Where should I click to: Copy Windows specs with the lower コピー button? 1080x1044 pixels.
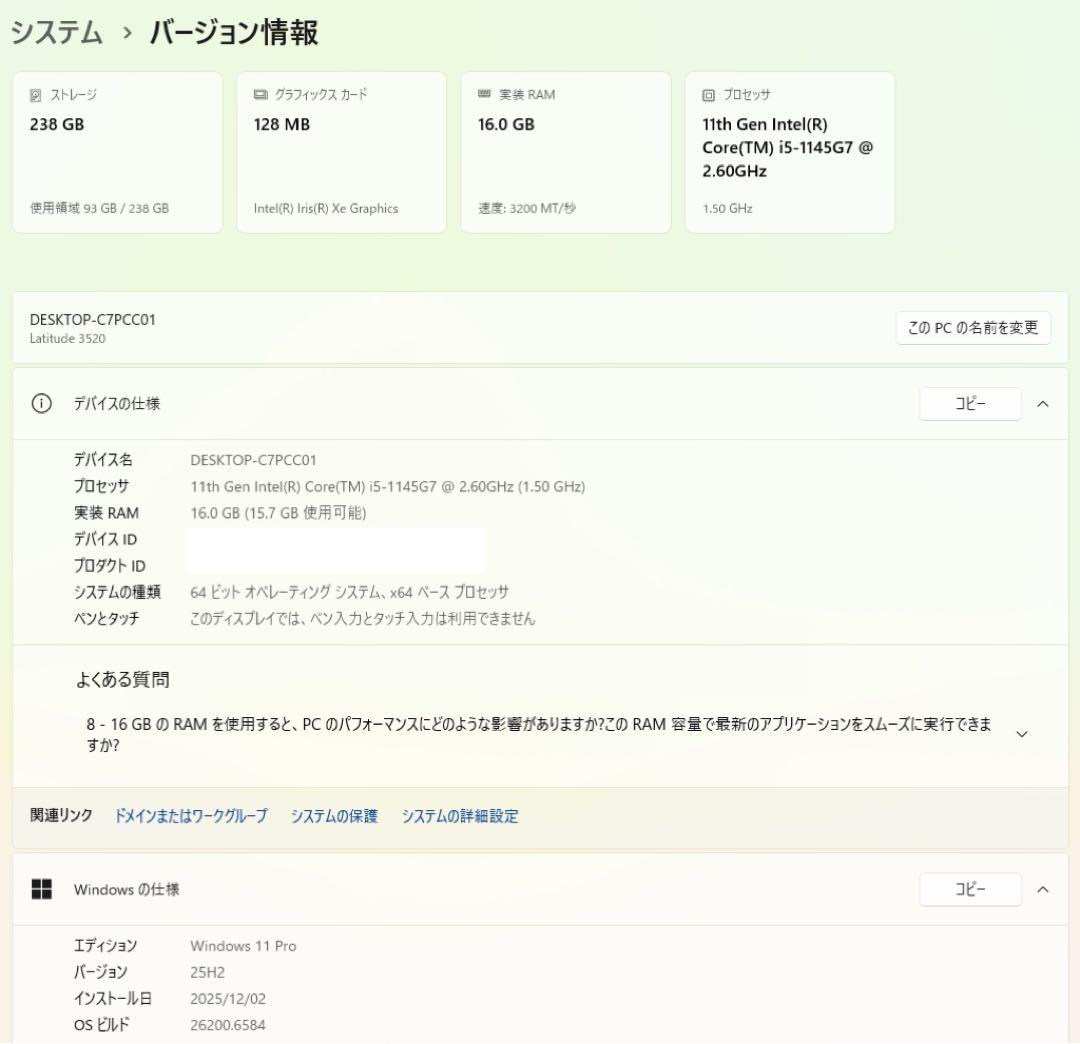[x=970, y=889]
